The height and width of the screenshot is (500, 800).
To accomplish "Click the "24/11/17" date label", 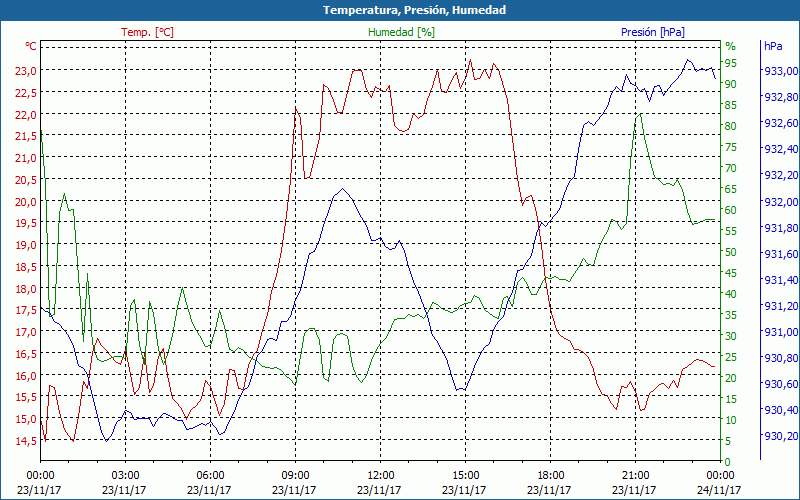I will 718,490.
